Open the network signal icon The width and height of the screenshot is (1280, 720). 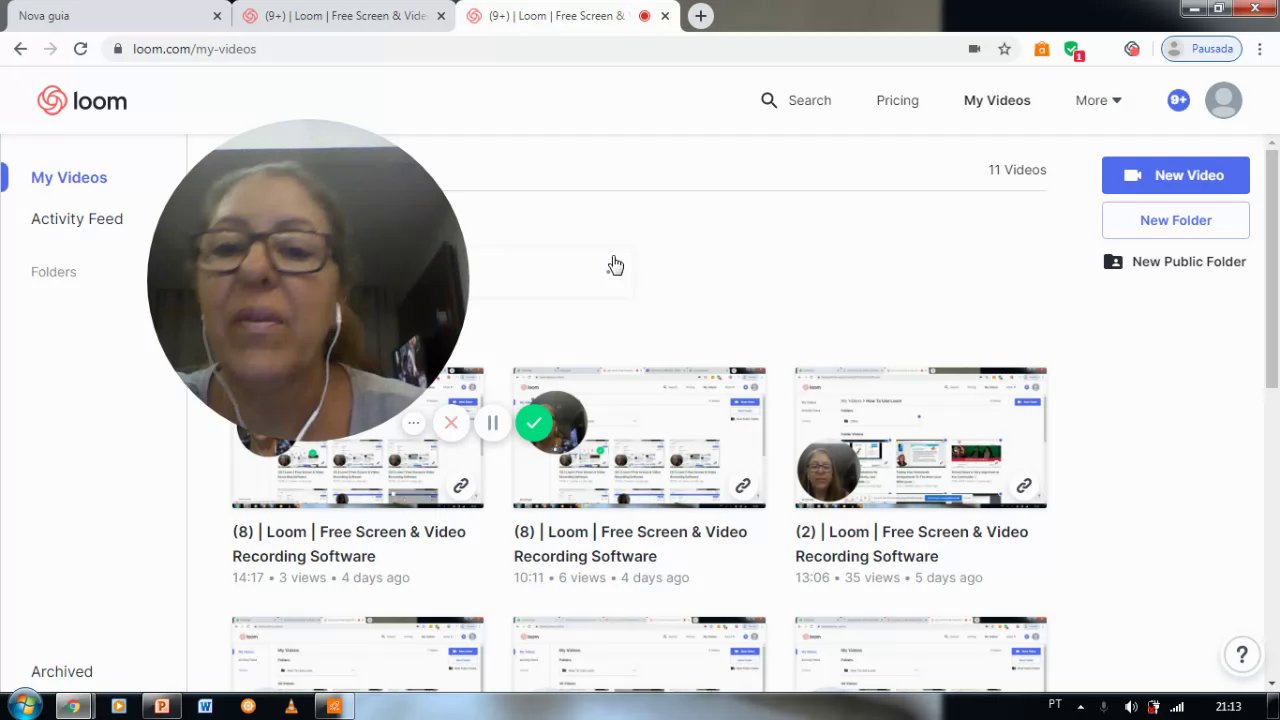pyautogui.click(x=1177, y=707)
